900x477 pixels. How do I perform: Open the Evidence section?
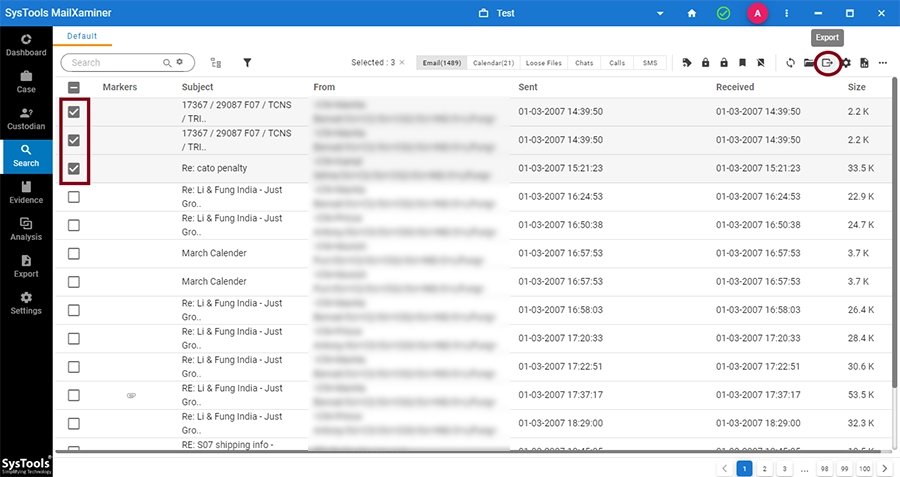click(x=26, y=193)
